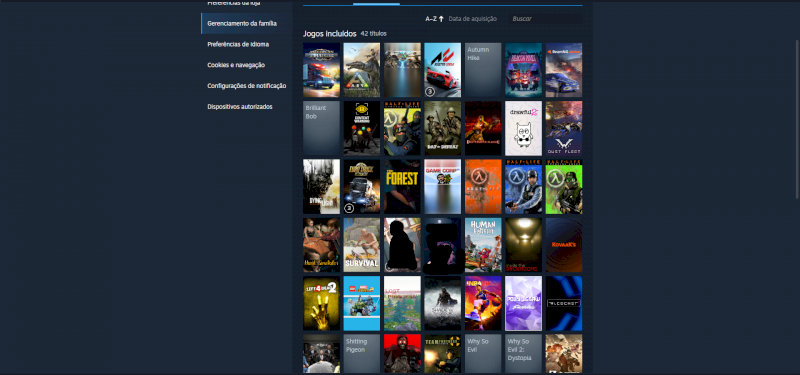Open American Truck Simulator cover
The height and width of the screenshot is (375, 800).
coord(321,70)
